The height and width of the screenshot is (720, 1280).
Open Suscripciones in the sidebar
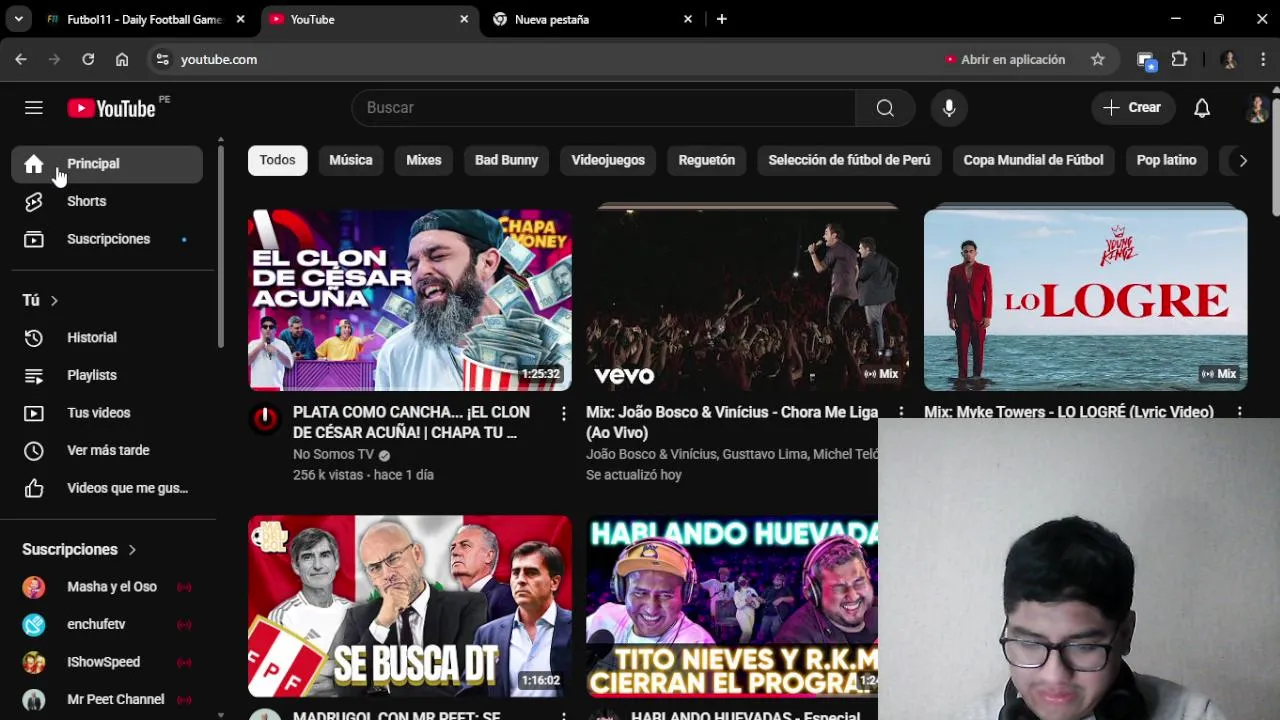pyautogui.click(x=107, y=239)
